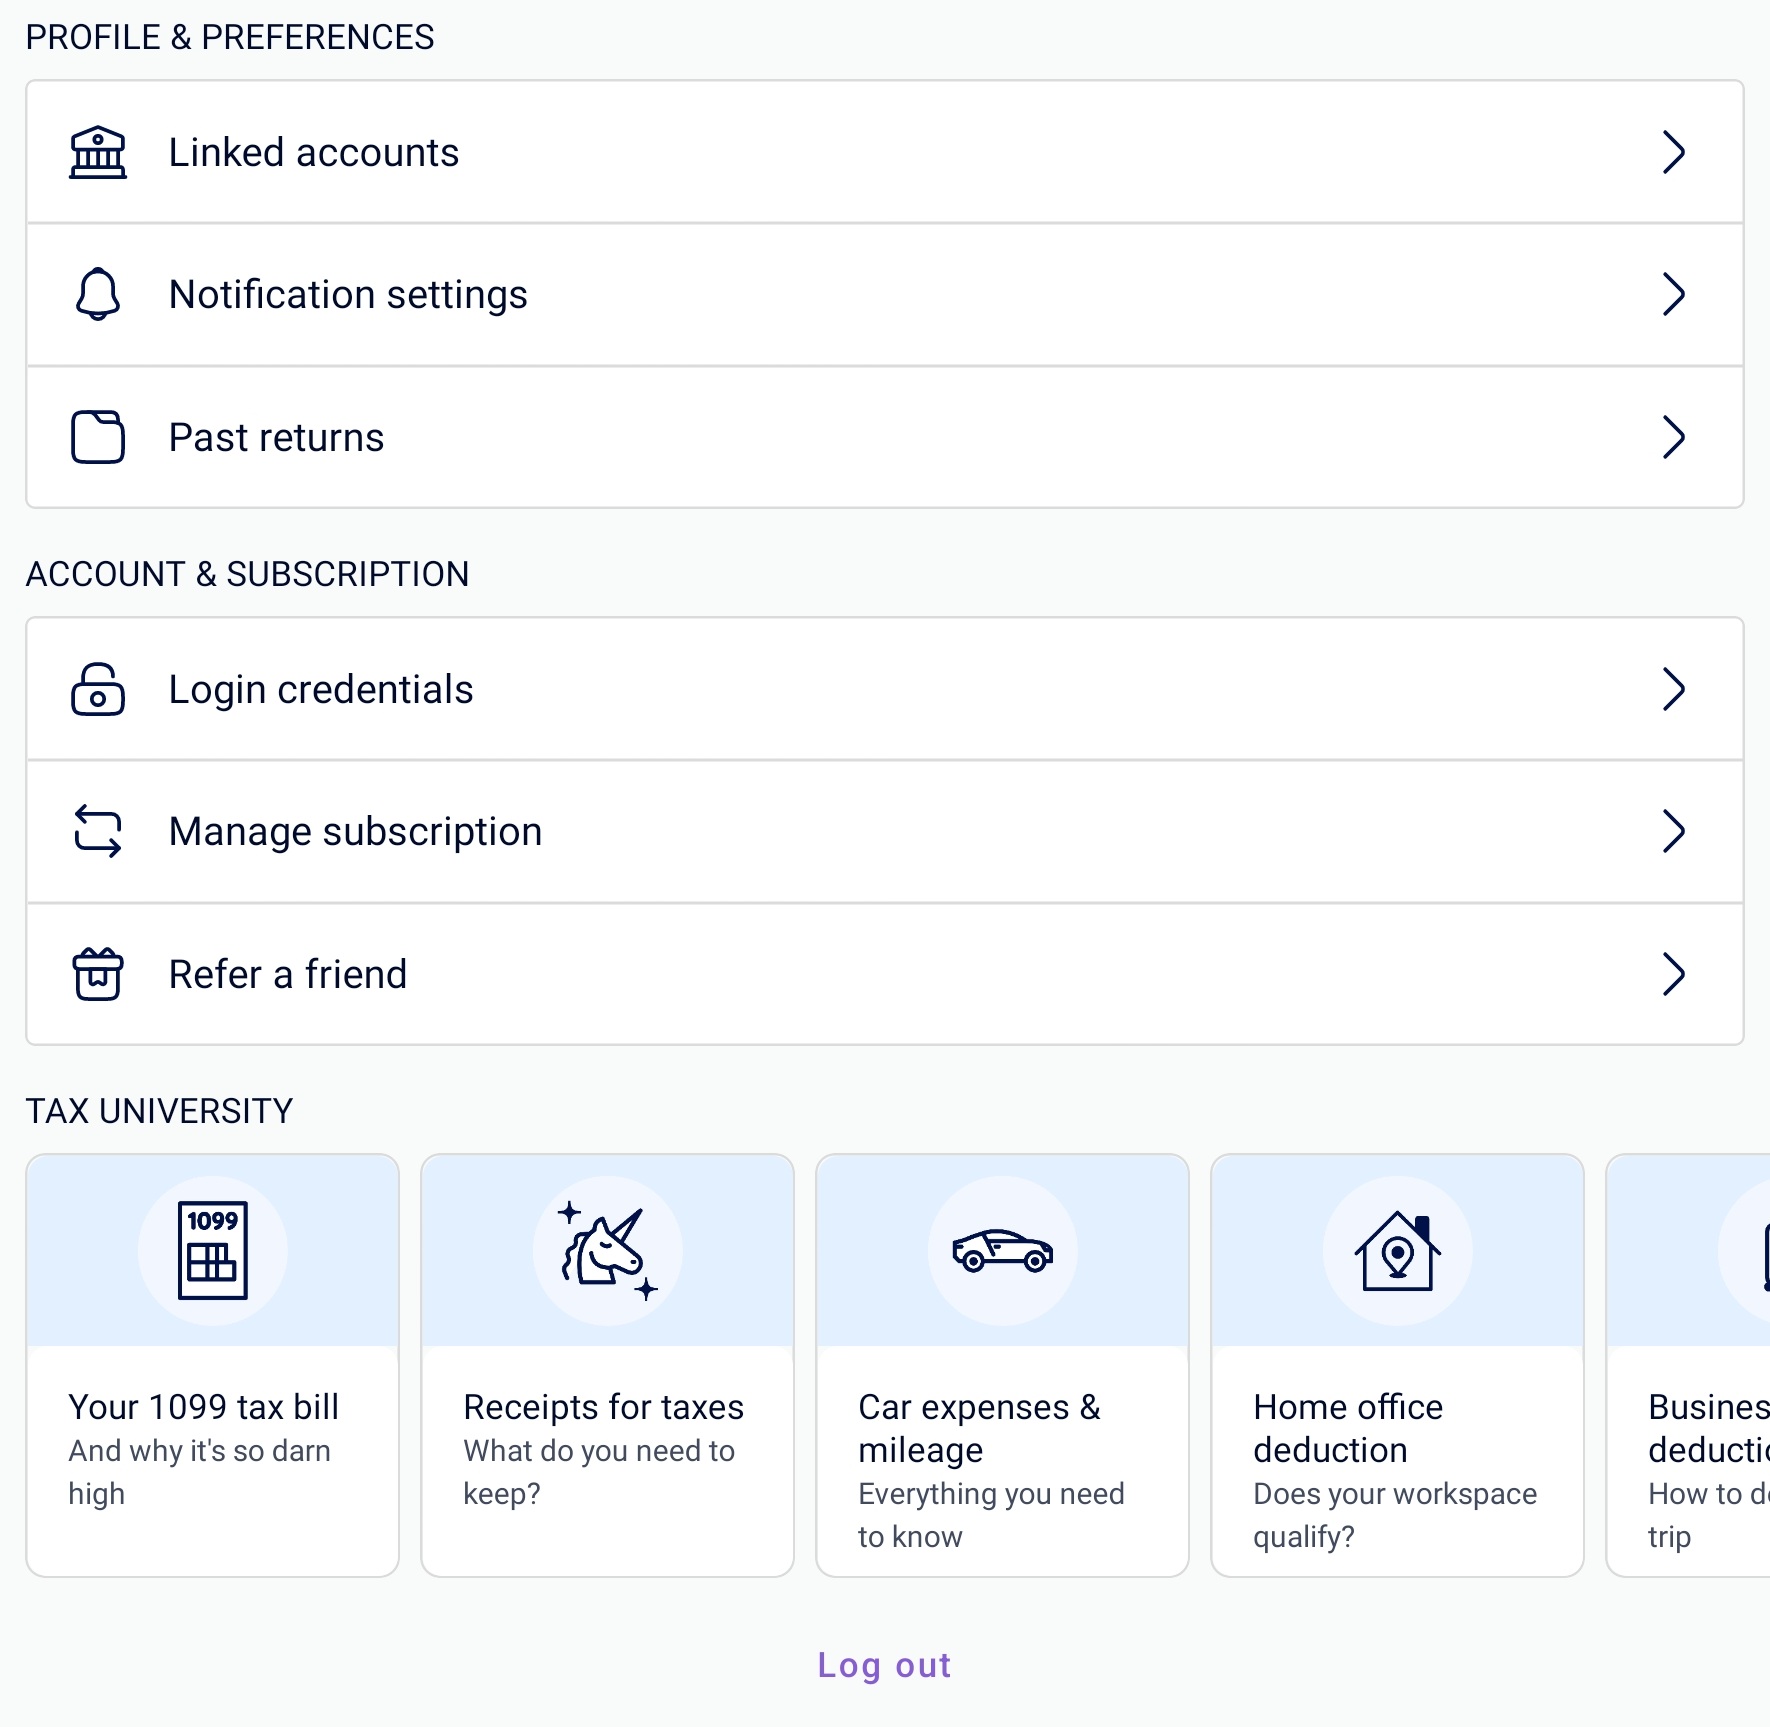Open the 'Car expenses & mileage' article title
The image size is (1770, 1727).
point(979,1428)
